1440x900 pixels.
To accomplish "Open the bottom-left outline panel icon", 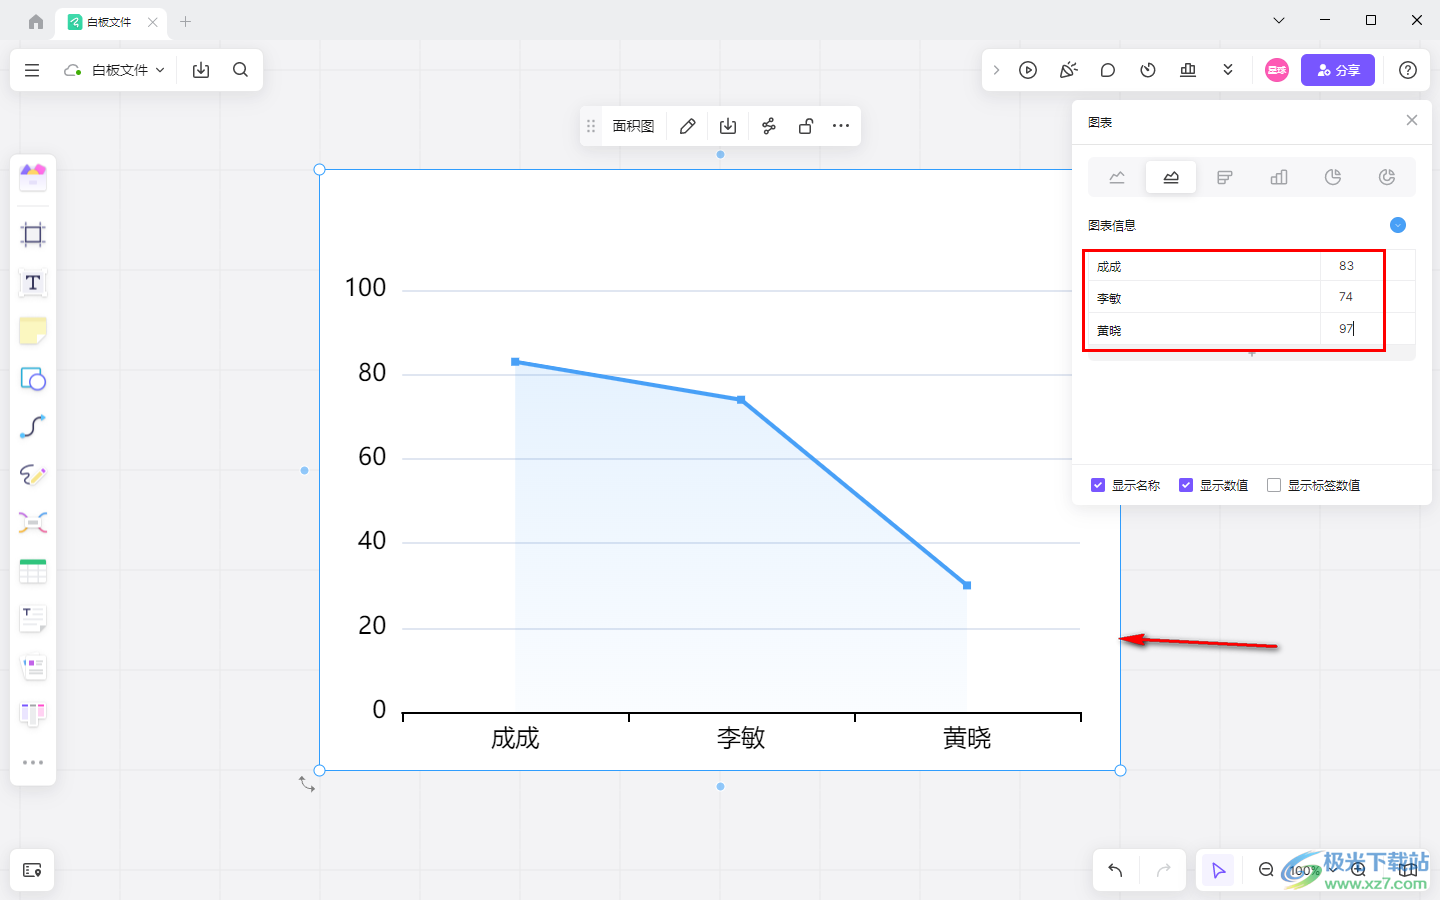I will point(32,870).
